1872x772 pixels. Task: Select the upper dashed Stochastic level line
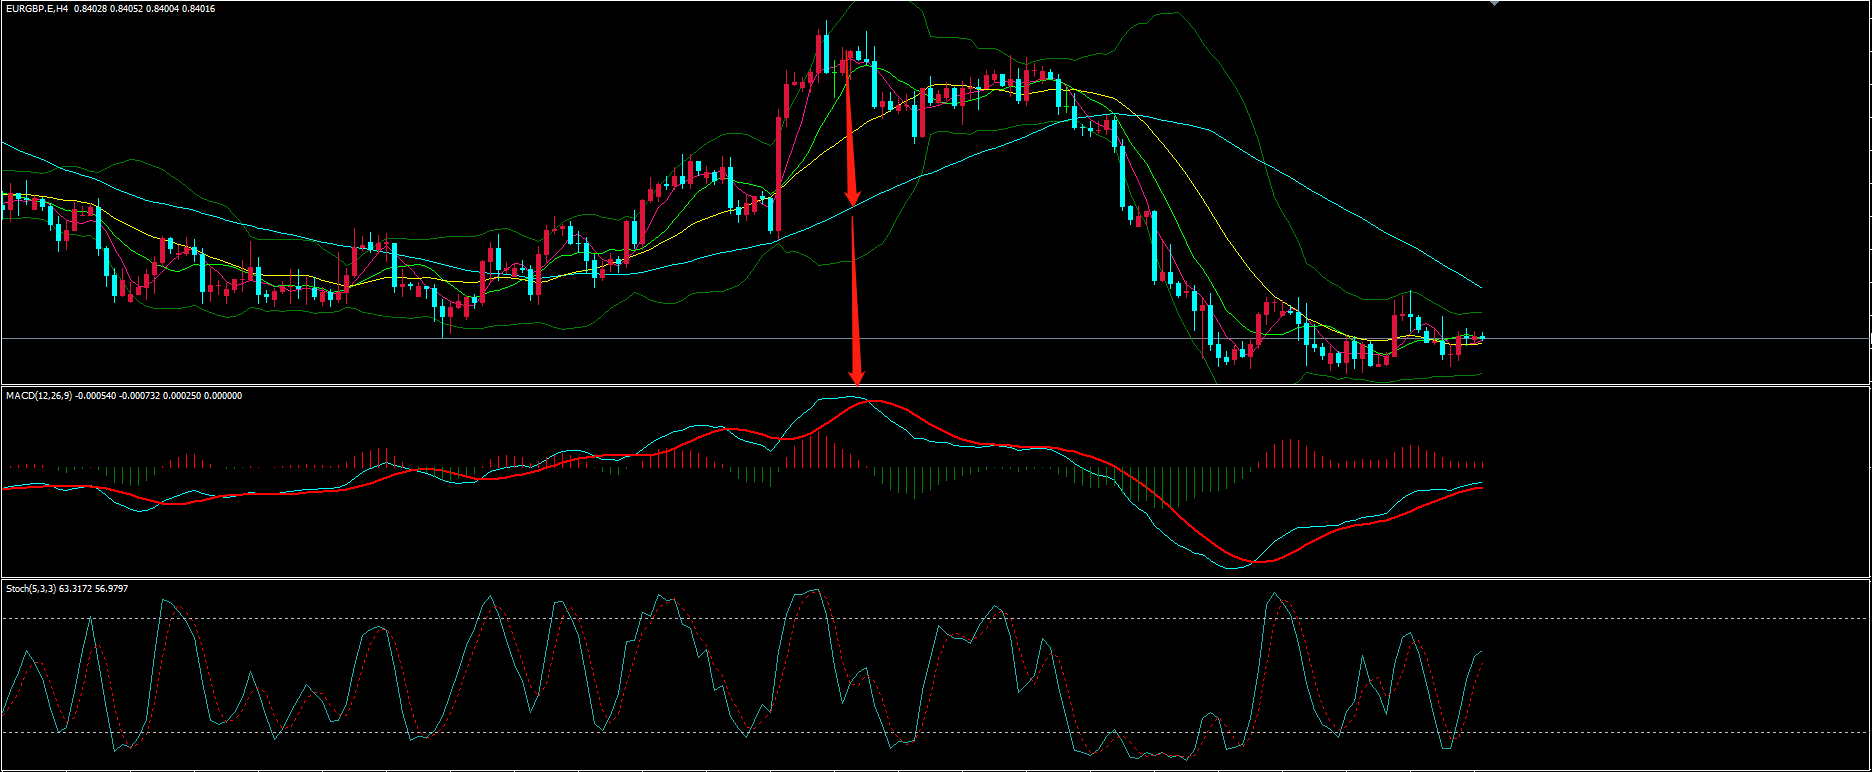coord(1650,619)
